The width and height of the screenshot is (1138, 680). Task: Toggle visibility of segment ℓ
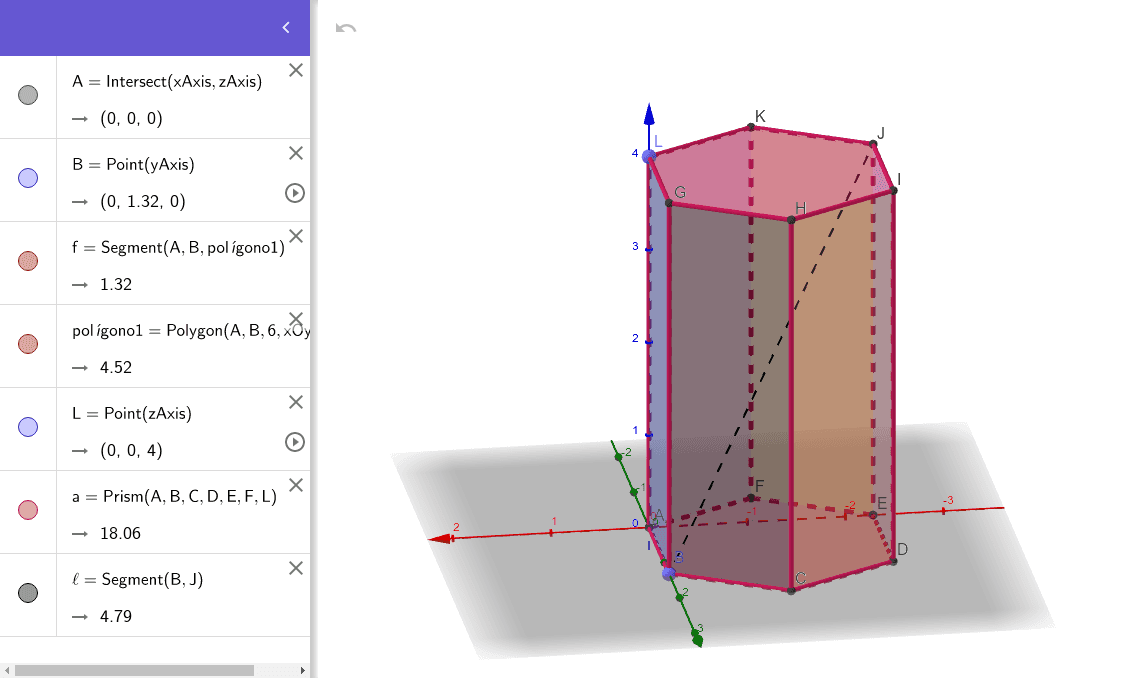point(28,593)
